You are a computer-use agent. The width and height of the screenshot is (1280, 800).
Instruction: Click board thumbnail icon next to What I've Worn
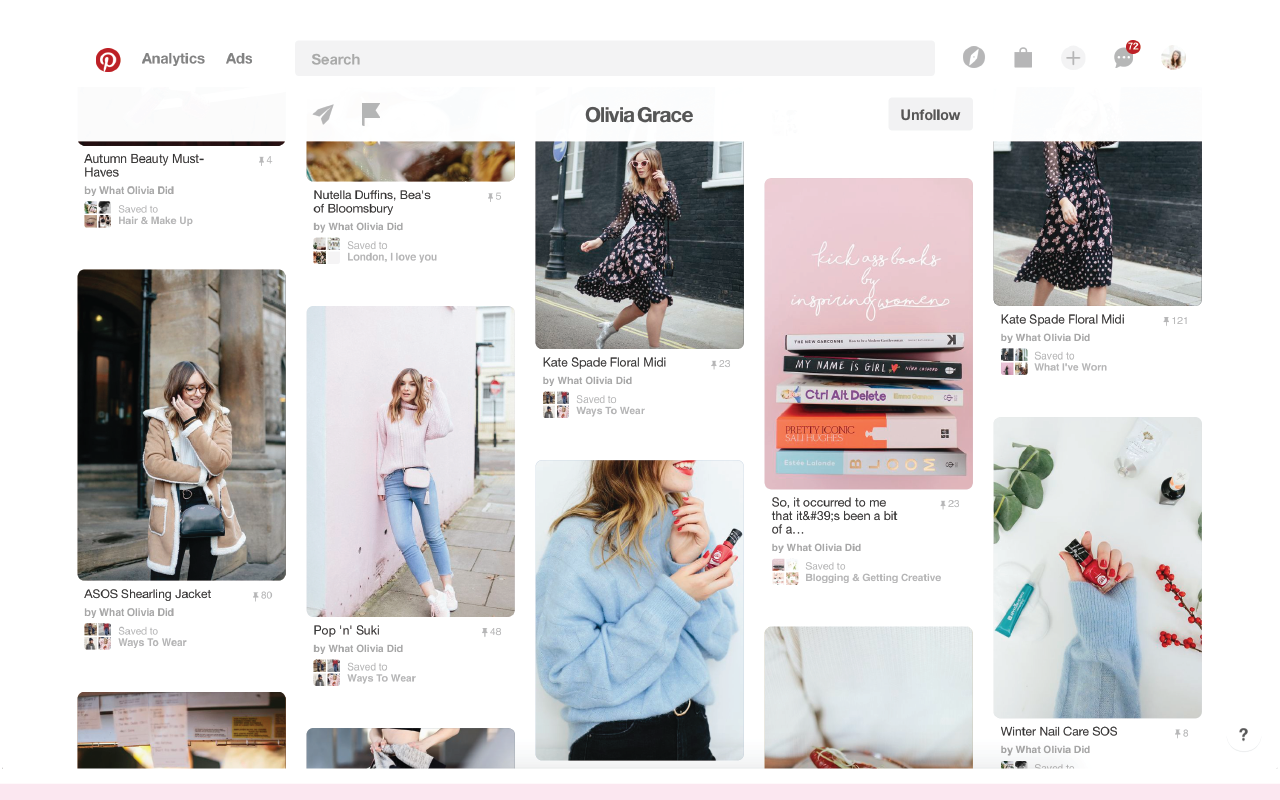click(1014, 361)
